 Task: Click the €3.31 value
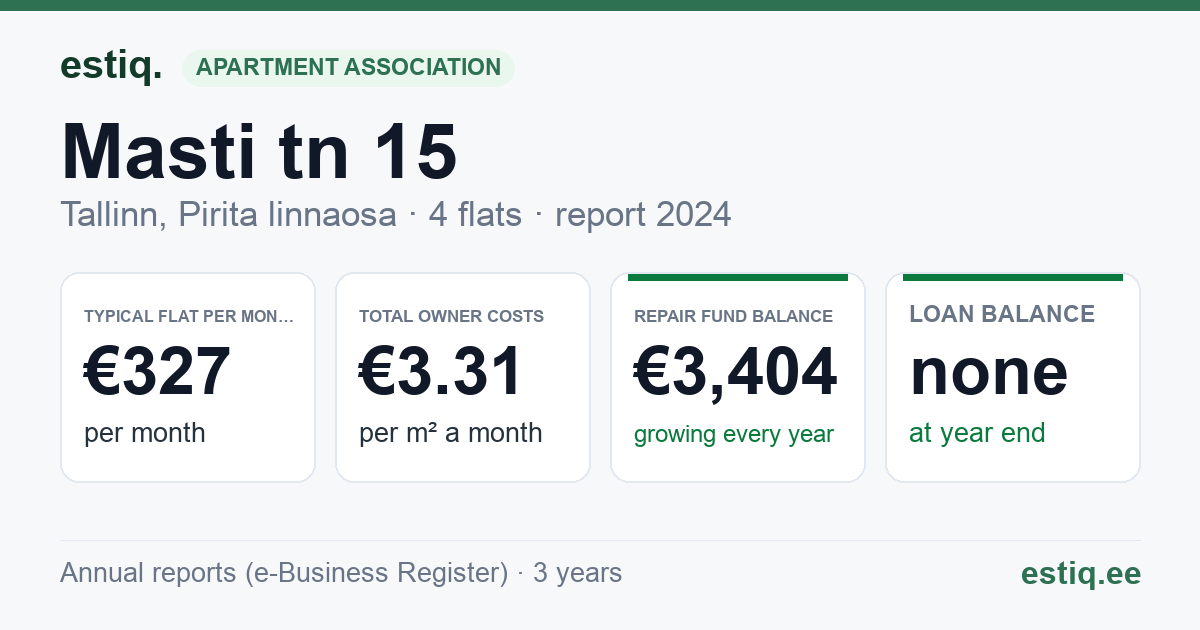point(441,371)
